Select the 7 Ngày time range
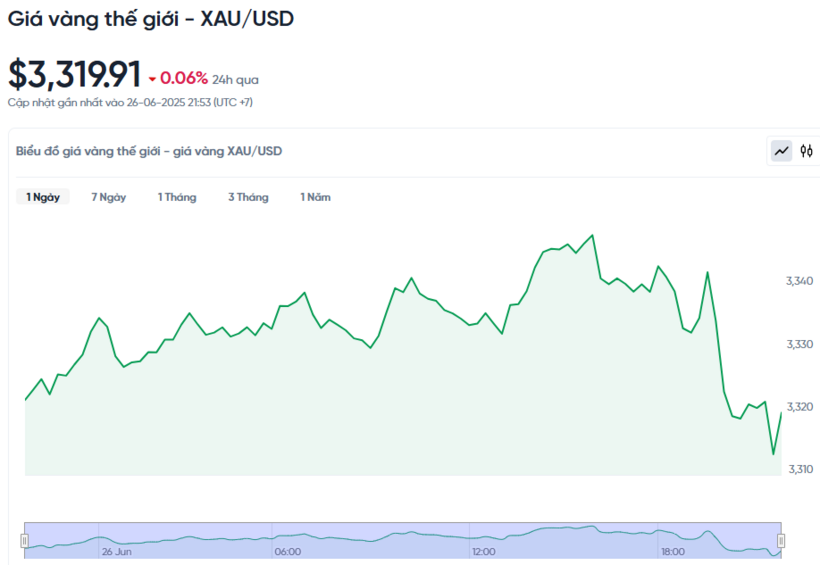Viewport: 820px width, 565px height. coord(108,197)
